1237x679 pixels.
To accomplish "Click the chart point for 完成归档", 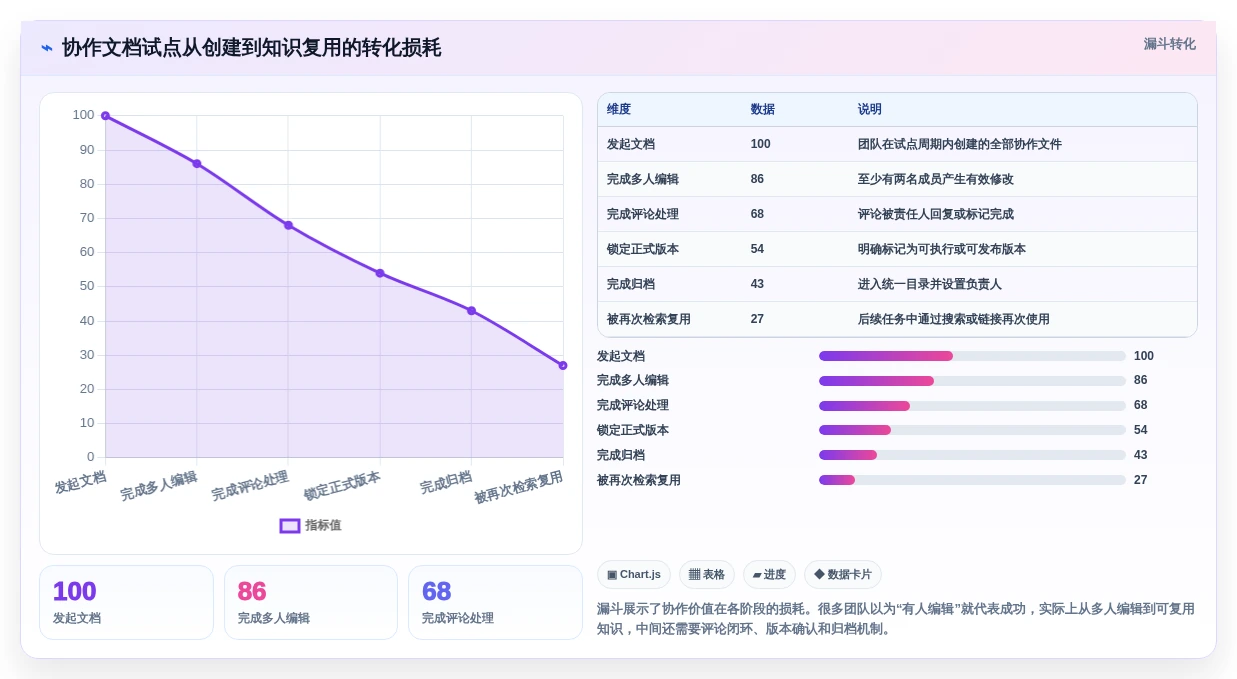I will [471, 311].
